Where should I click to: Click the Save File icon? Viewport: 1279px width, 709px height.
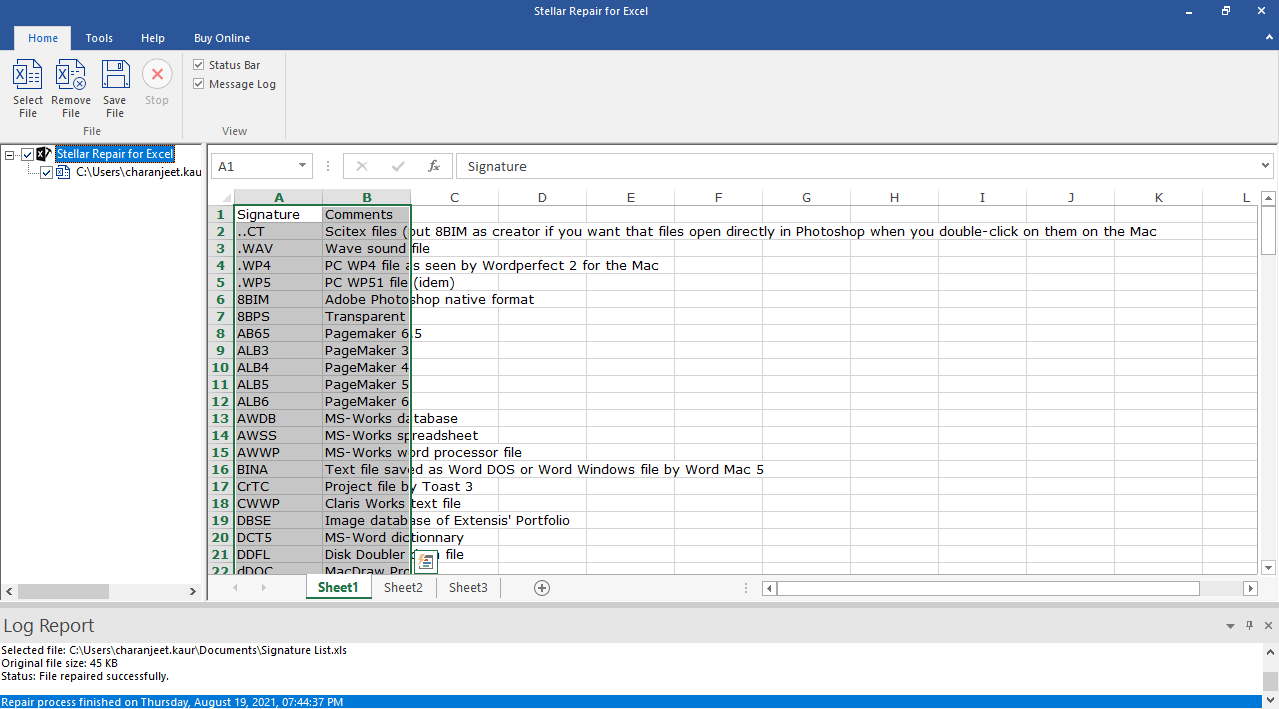click(x=115, y=75)
